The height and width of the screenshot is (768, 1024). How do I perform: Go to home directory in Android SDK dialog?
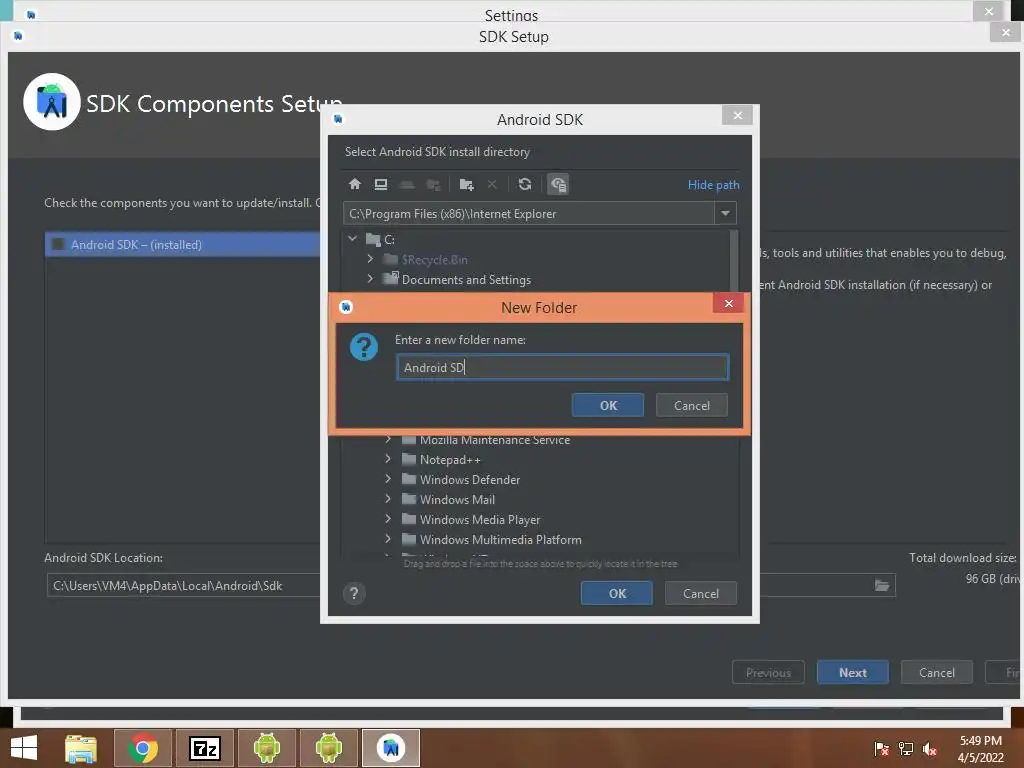pyautogui.click(x=355, y=184)
